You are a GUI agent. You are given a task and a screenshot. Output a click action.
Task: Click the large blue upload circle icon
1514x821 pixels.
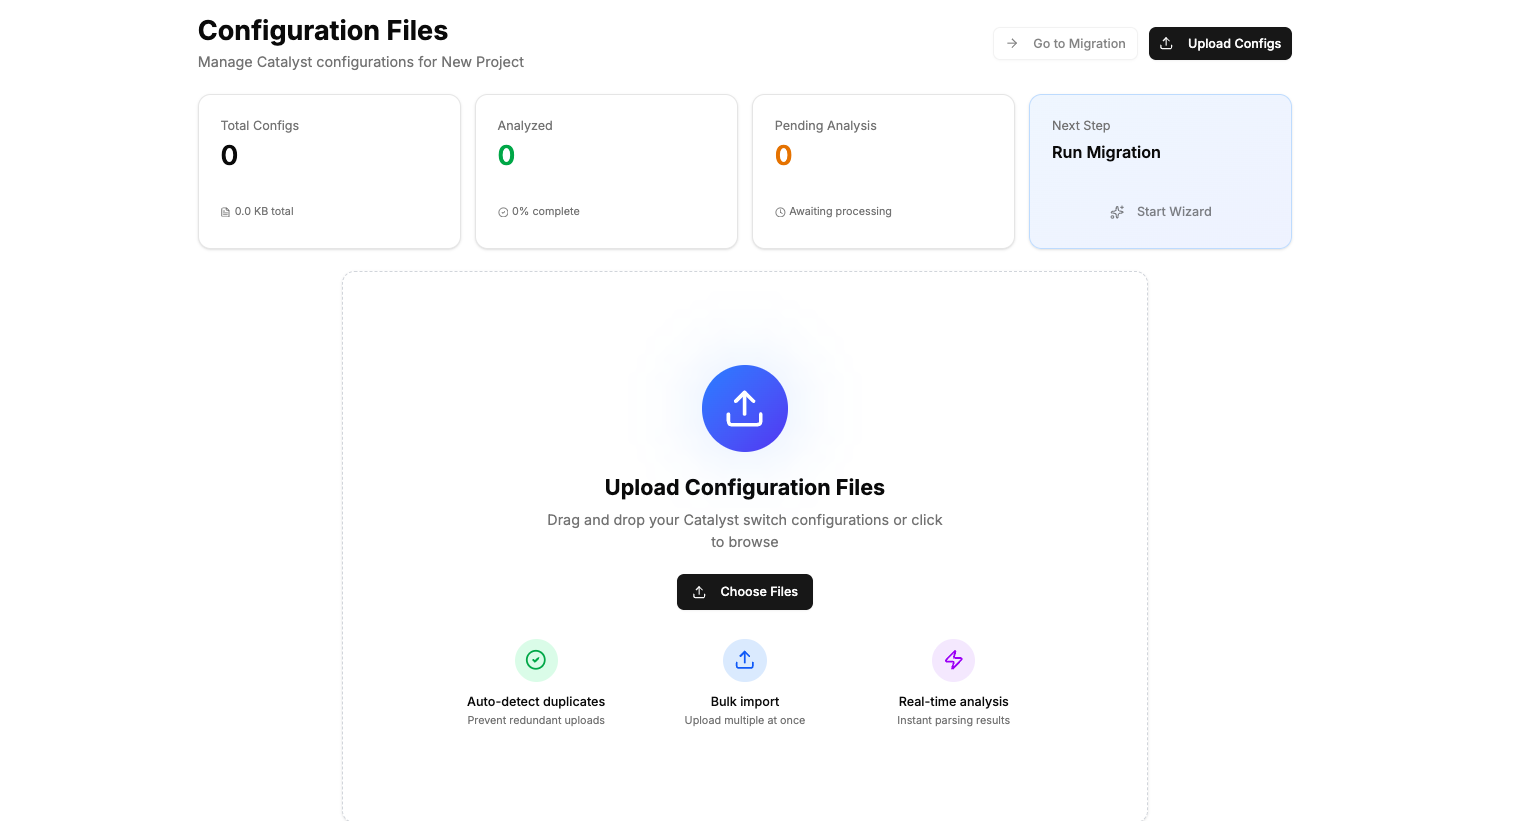(x=744, y=408)
